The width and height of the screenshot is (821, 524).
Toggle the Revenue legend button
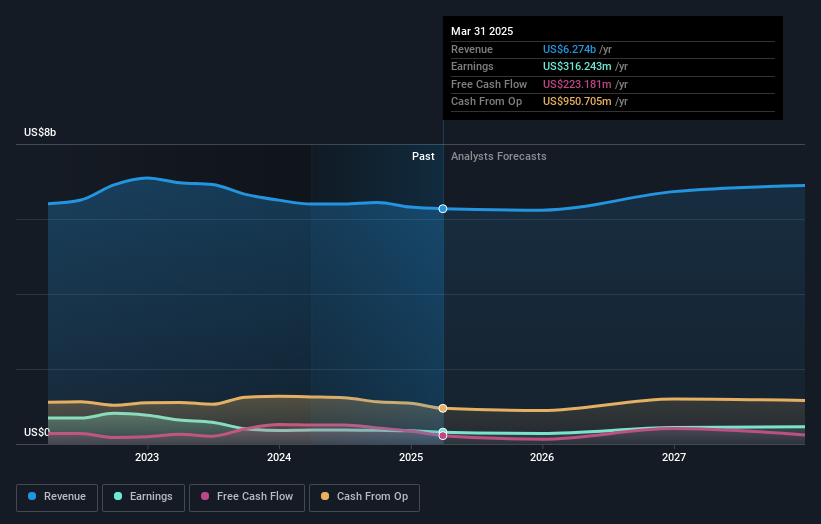pyautogui.click(x=57, y=497)
